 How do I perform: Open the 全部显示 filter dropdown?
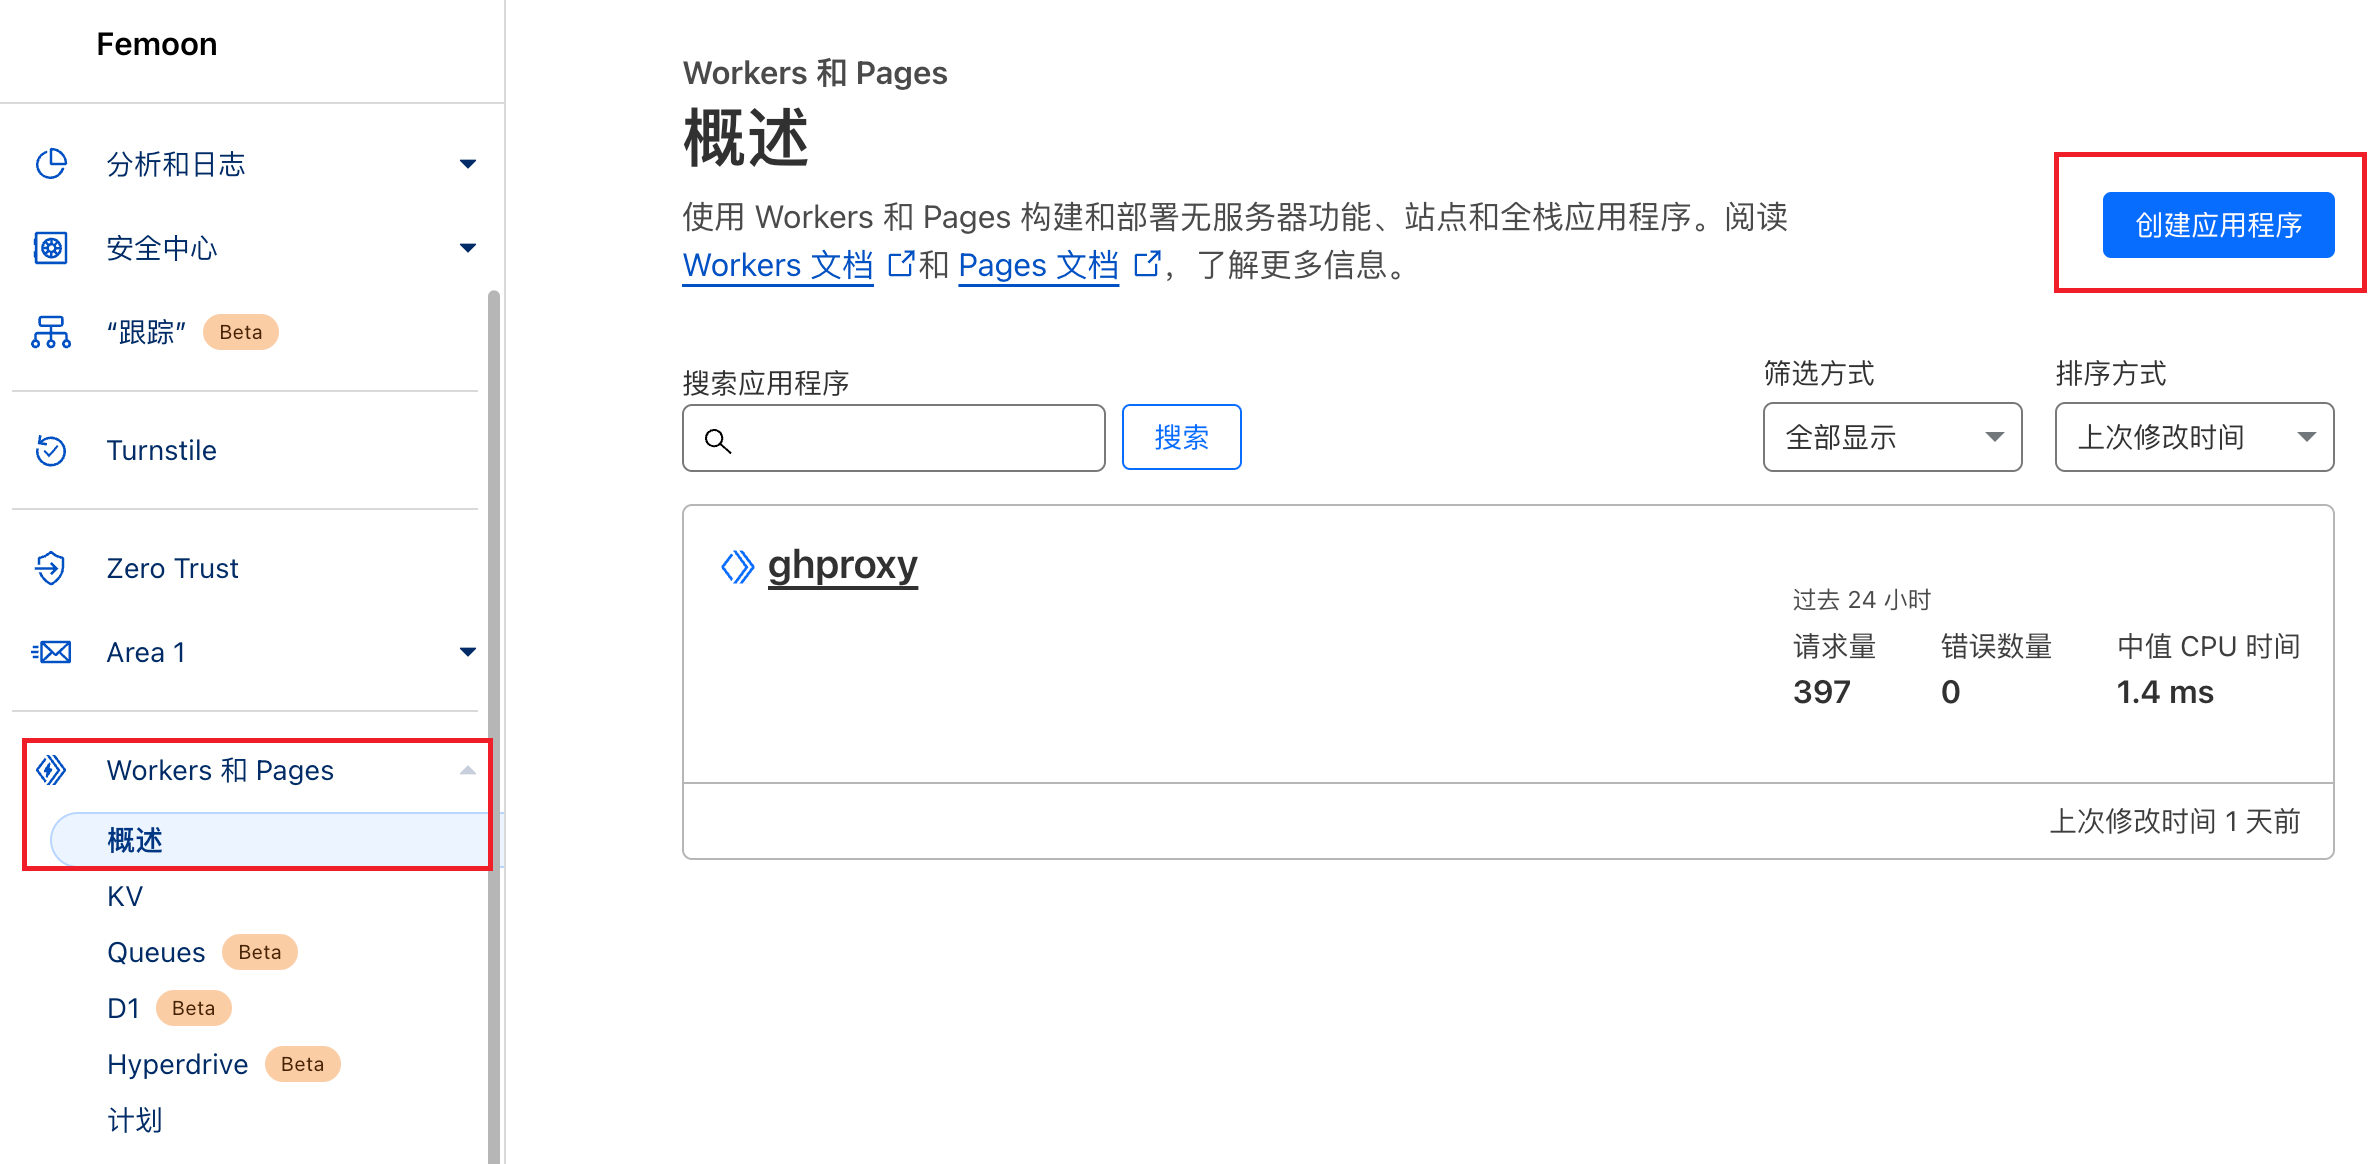[1891, 437]
